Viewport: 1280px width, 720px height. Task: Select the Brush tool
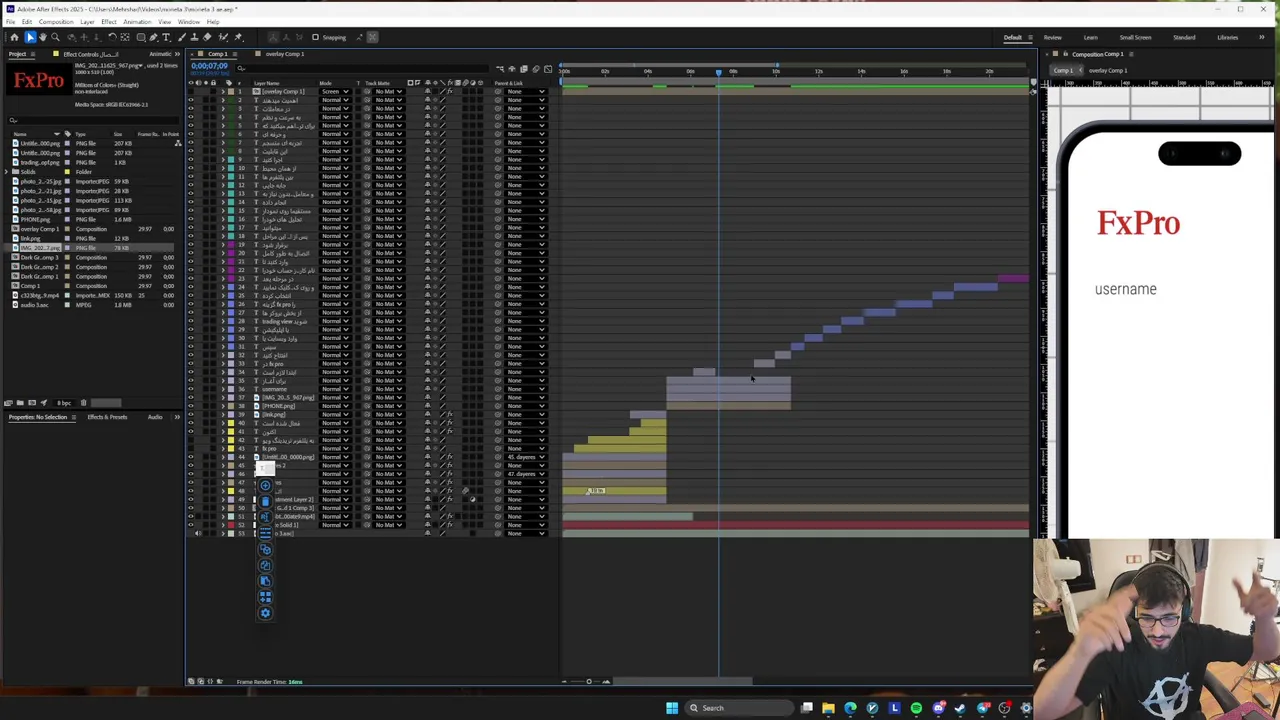tap(182, 37)
